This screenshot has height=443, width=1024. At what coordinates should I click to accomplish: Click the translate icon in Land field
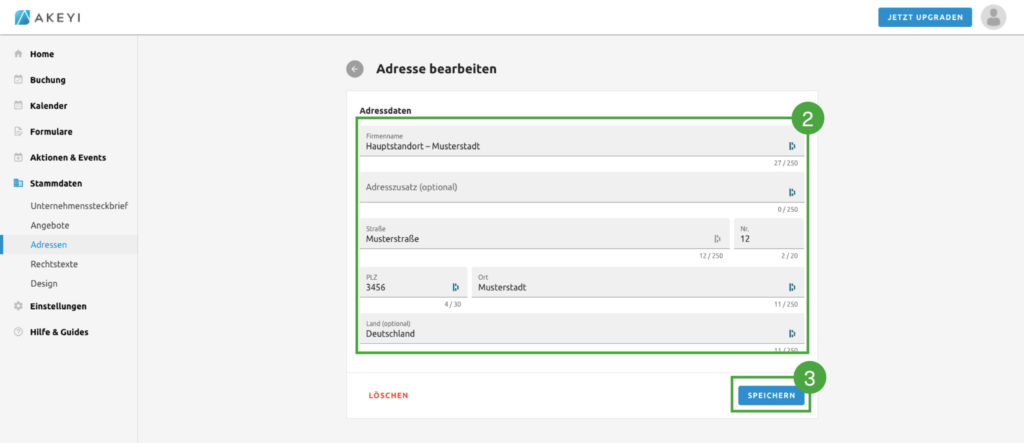point(792,334)
